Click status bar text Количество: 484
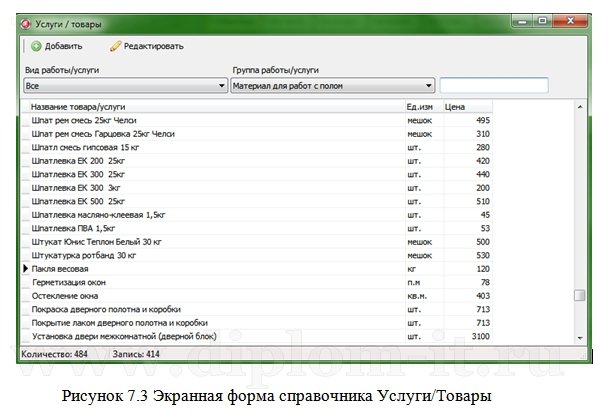610x415 pixels. (54, 354)
